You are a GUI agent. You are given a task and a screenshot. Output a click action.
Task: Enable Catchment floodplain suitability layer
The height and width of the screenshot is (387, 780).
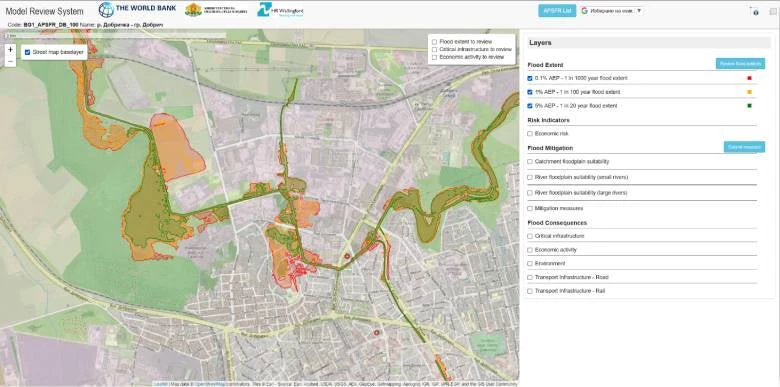click(x=530, y=162)
